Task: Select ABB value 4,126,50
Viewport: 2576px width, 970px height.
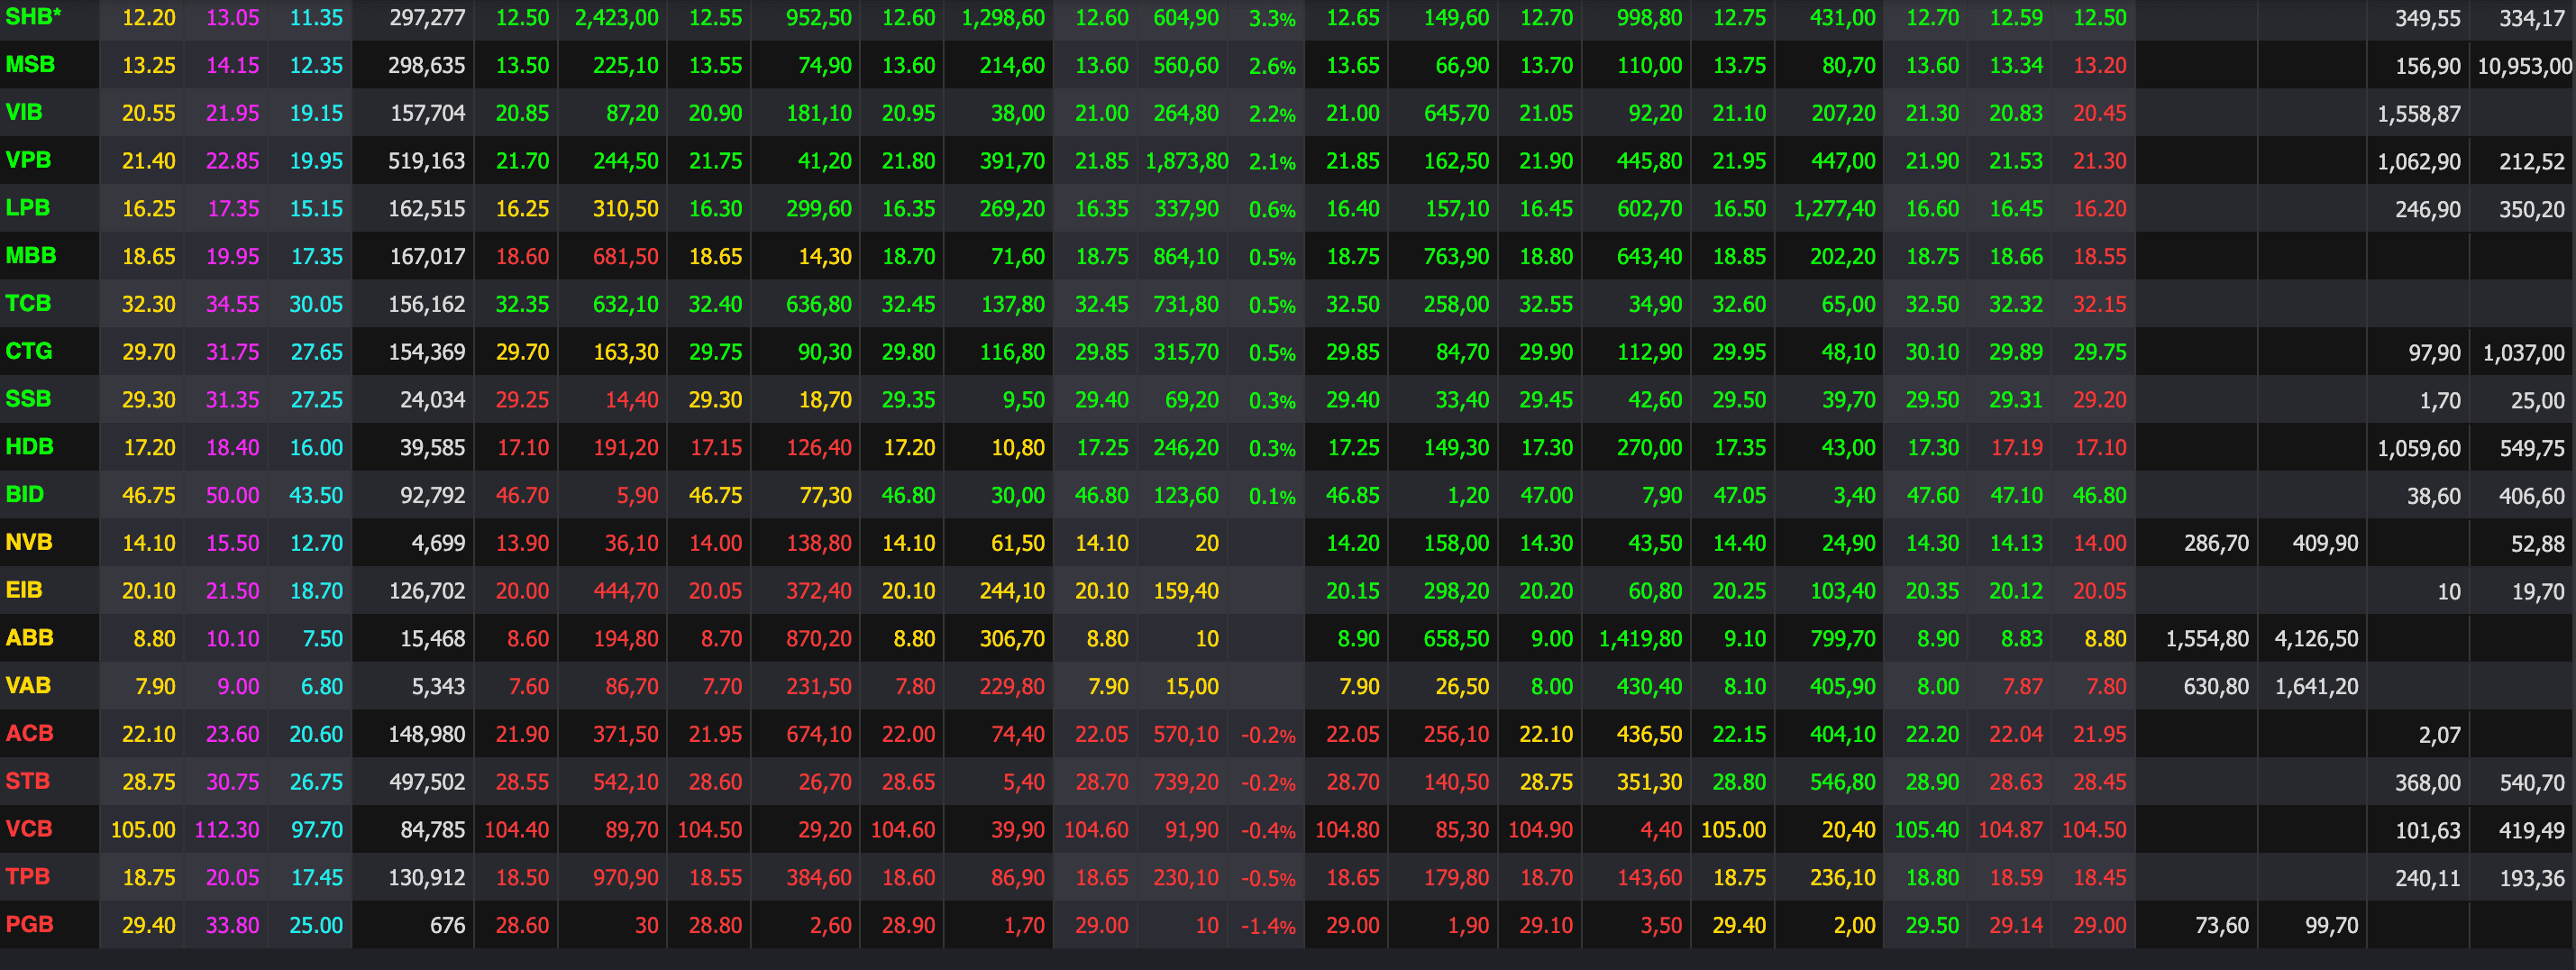Action: (x=2316, y=639)
